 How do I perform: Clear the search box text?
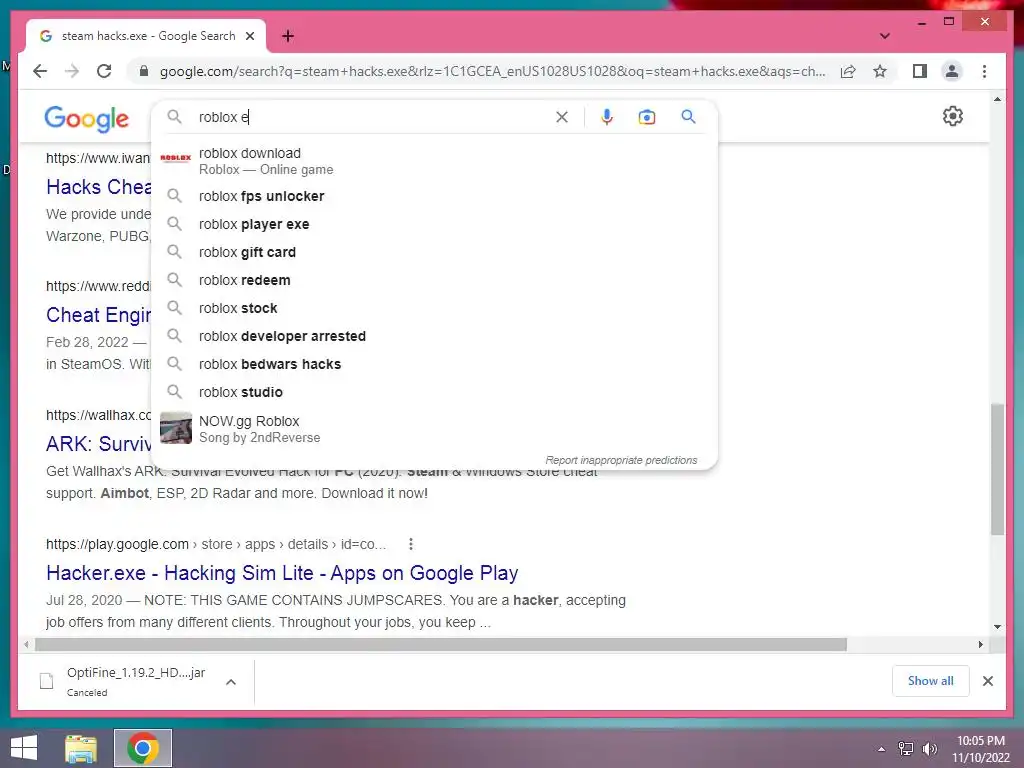coord(562,117)
